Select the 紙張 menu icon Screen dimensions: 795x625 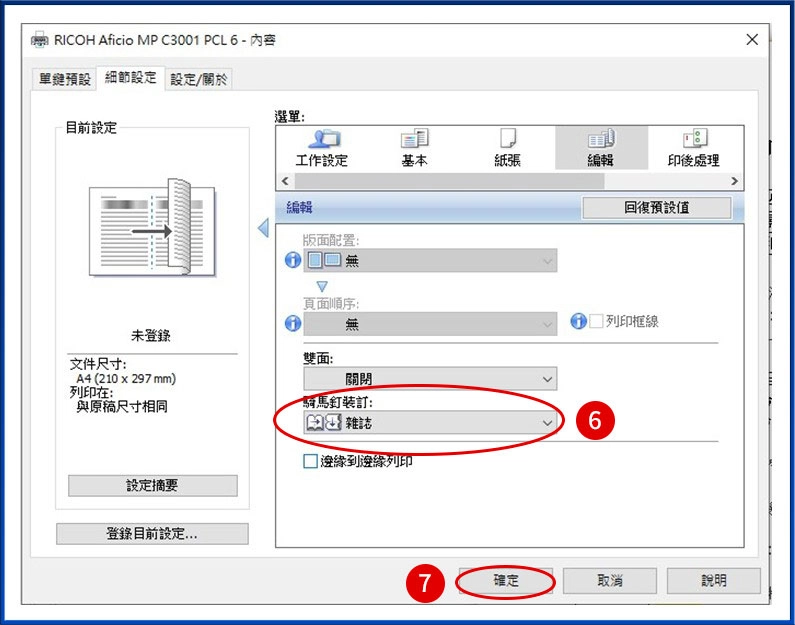(508, 148)
